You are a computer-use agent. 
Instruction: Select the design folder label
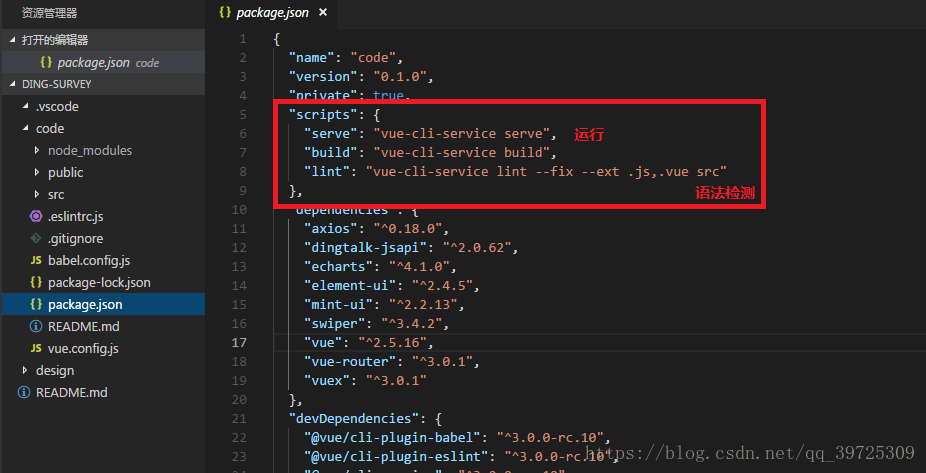point(55,370)
